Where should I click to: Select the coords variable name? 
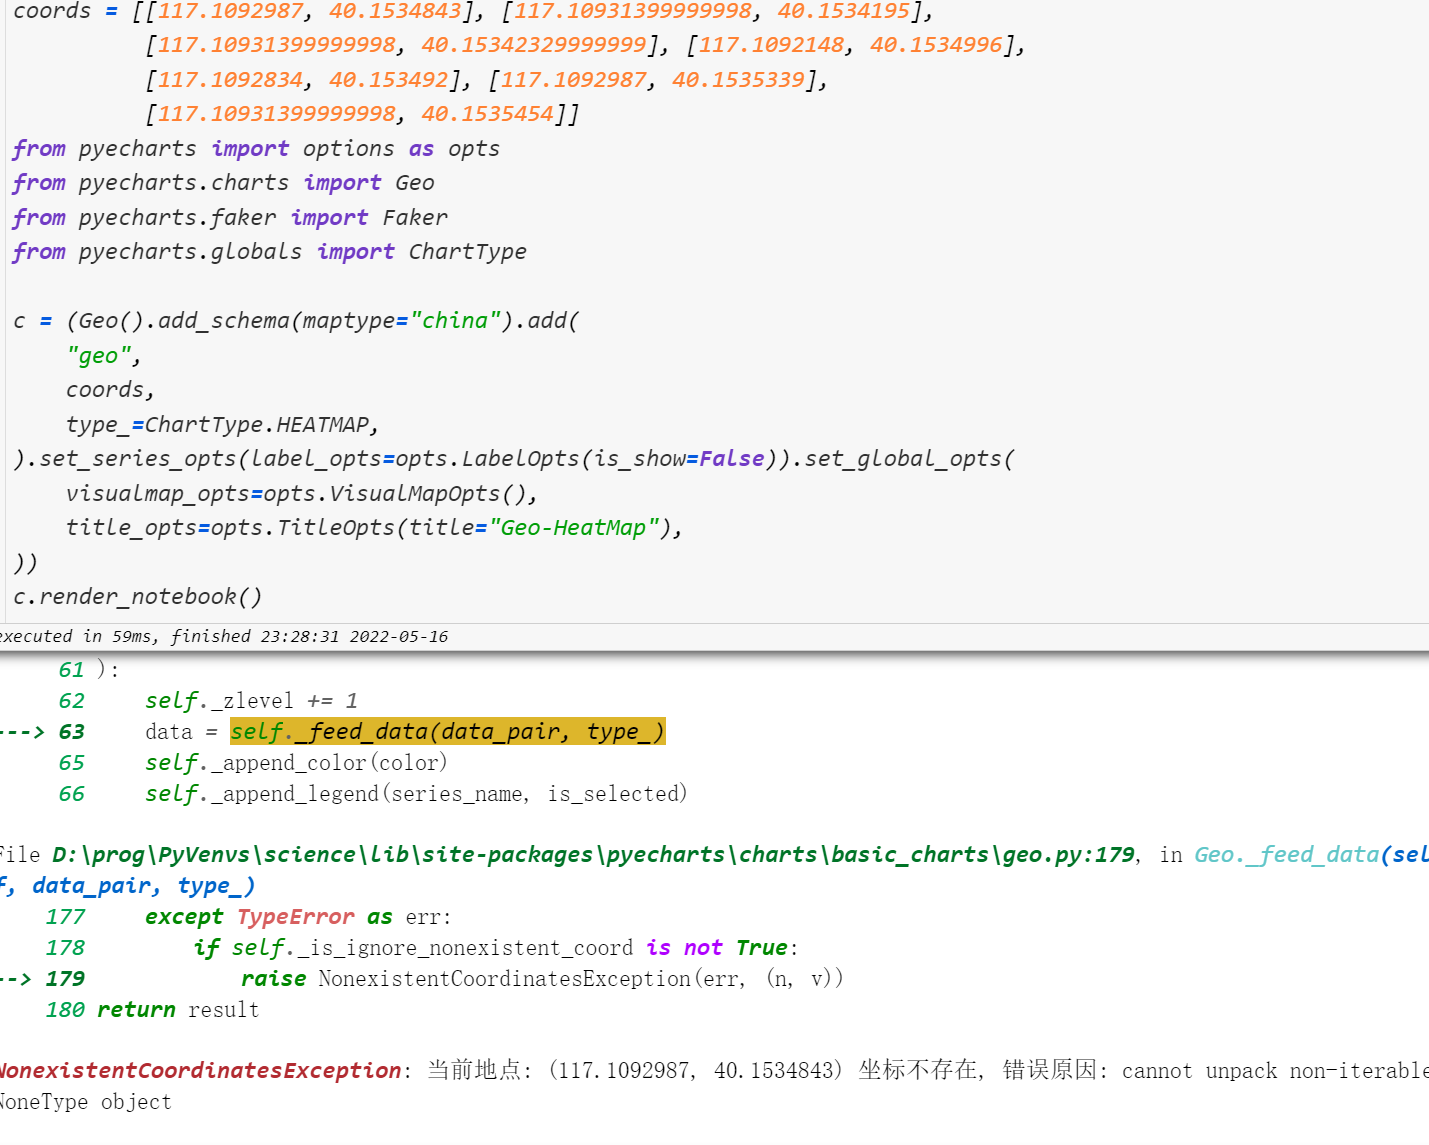pos(52,12)
